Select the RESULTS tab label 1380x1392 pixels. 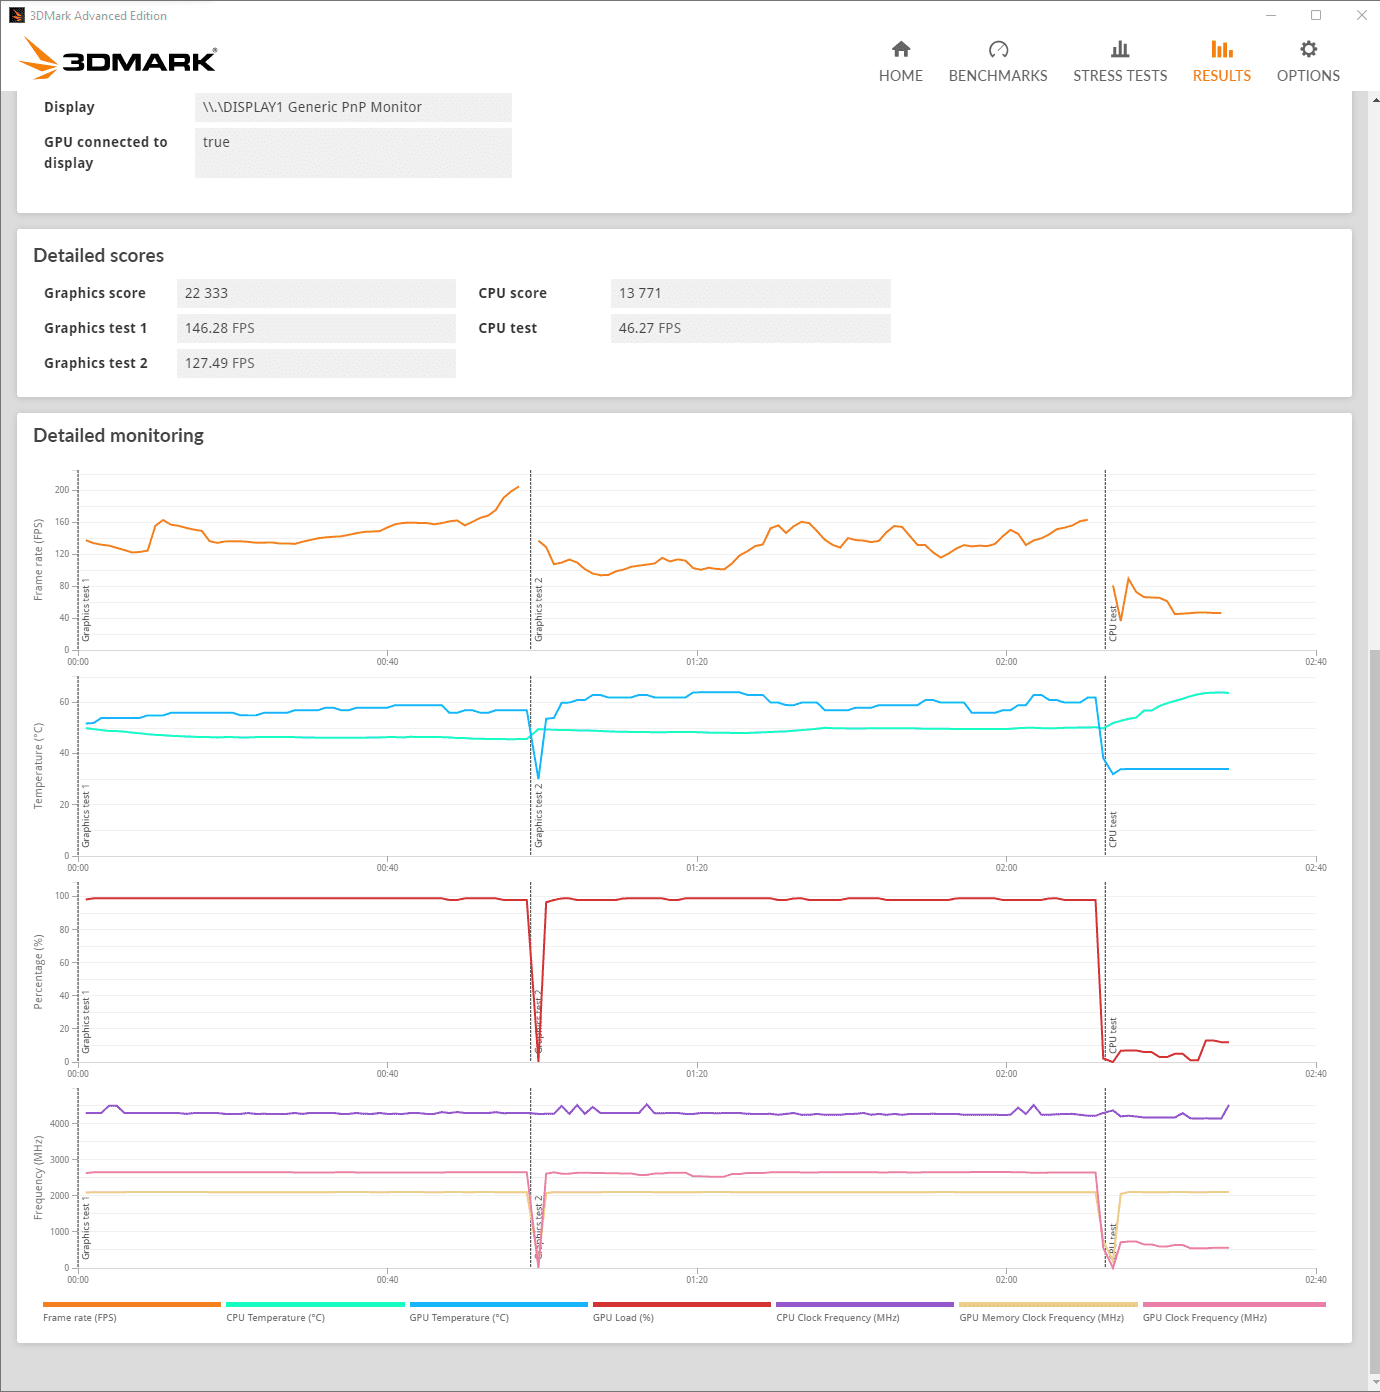[1222, 76]
